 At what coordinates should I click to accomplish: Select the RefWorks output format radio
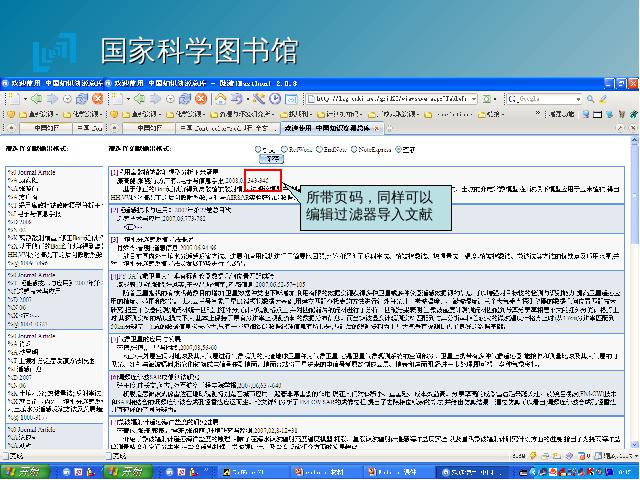[x=284, y=149]
